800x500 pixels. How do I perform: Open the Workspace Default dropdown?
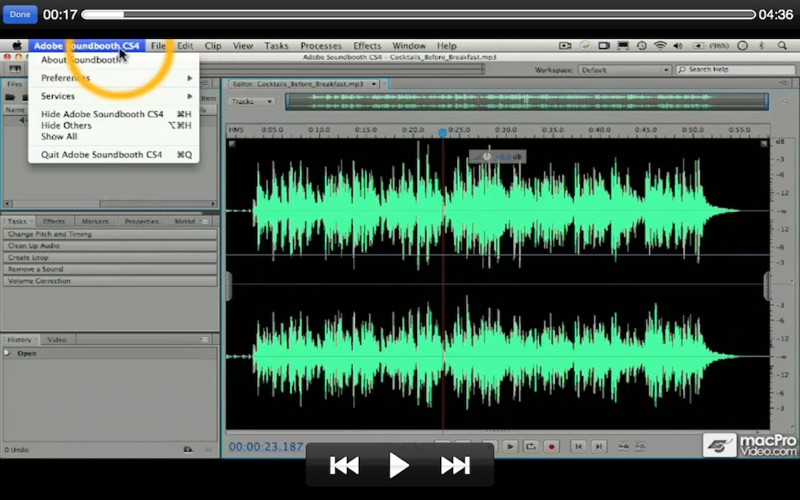click(x=624, y=70)
